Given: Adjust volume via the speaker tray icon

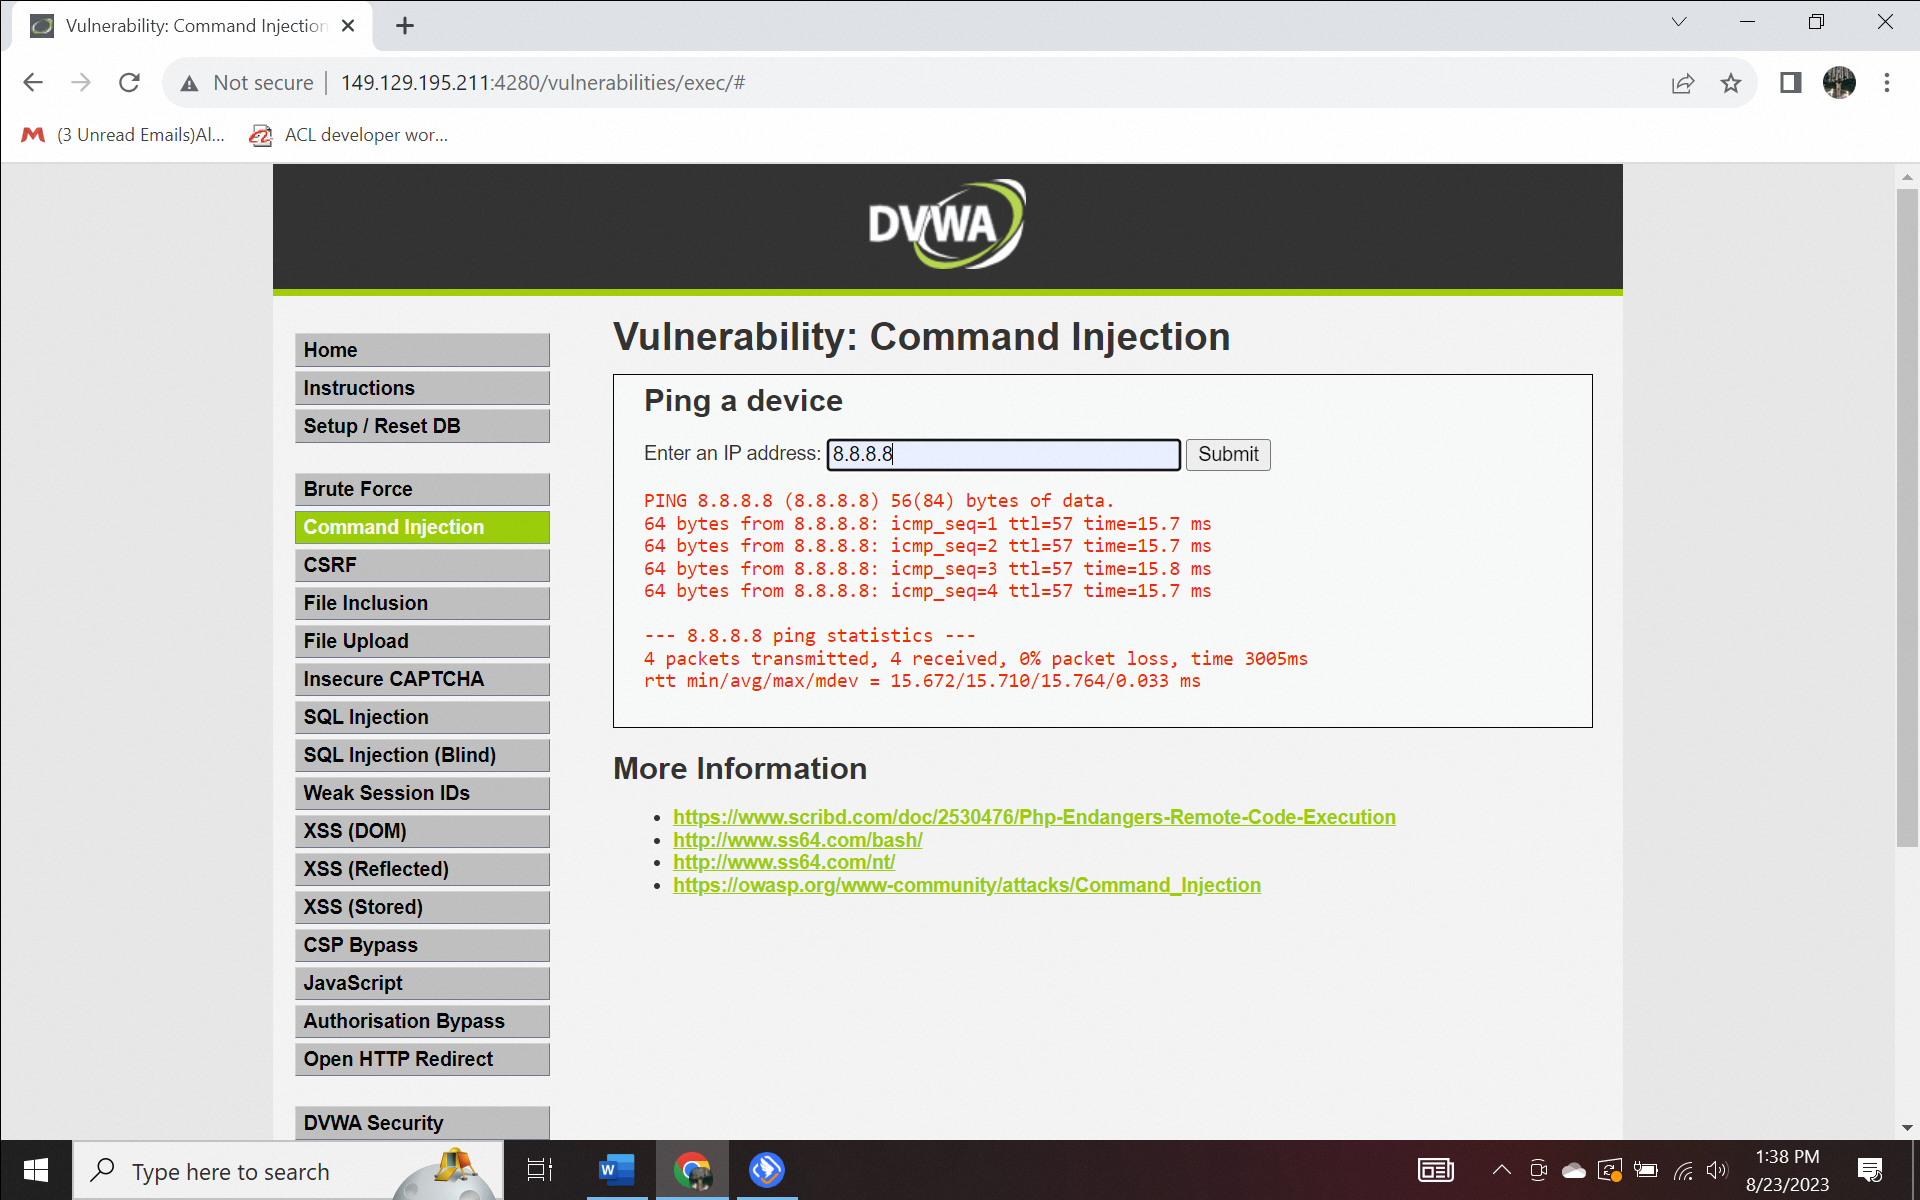Looking at the screenshot, I should pyautogui.click(x=1717, y=1170).
